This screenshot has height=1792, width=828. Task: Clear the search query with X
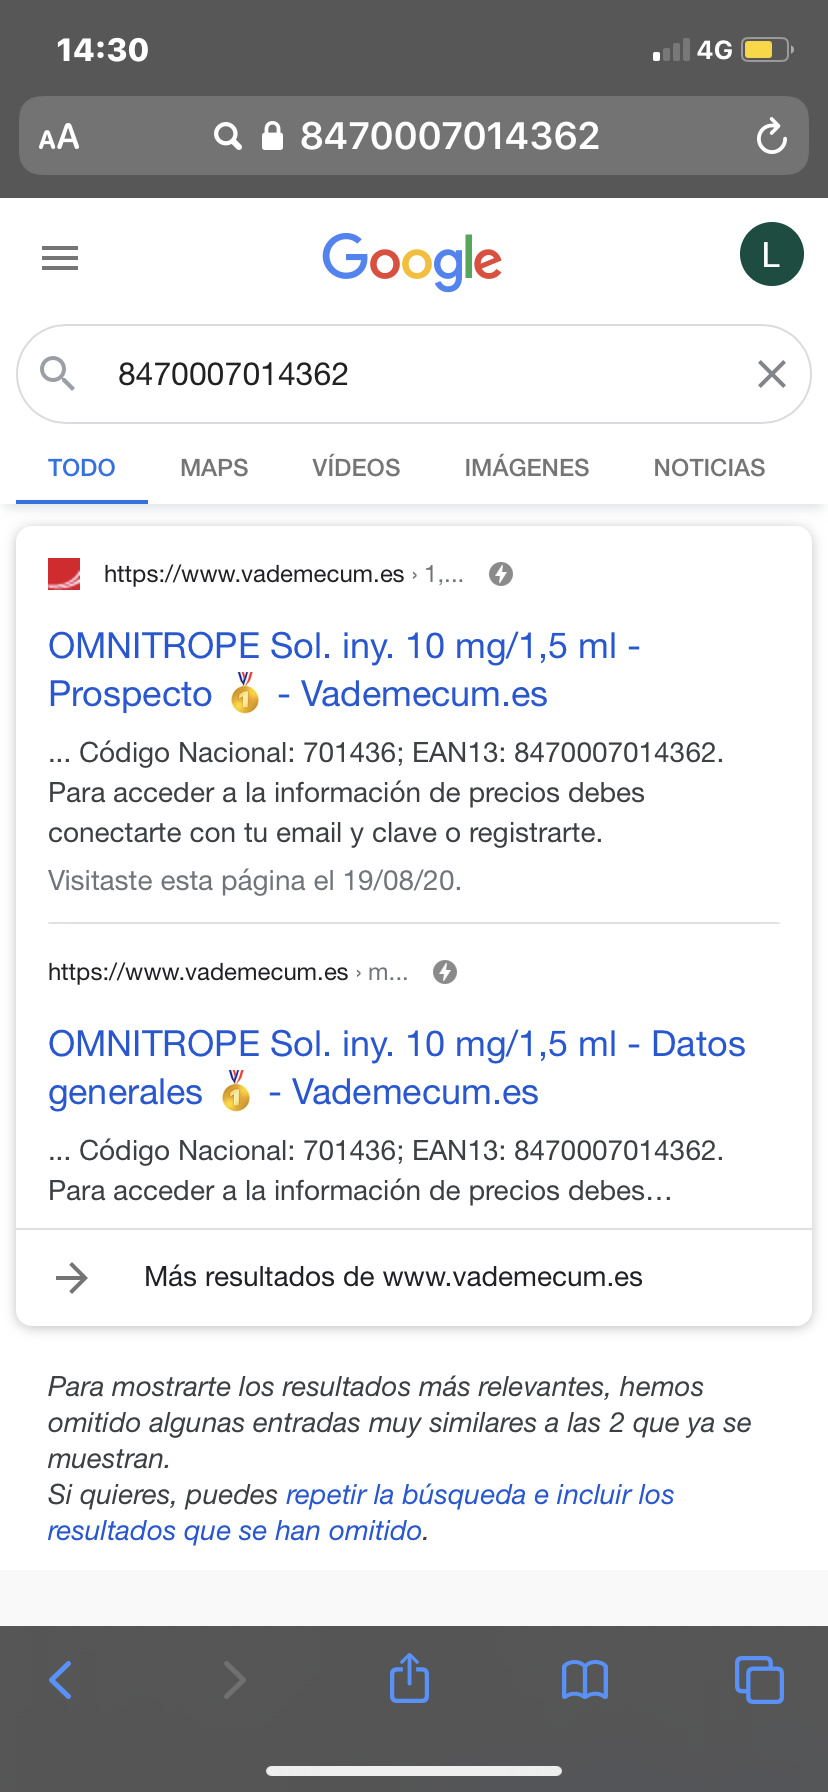(x=771, y=374)
